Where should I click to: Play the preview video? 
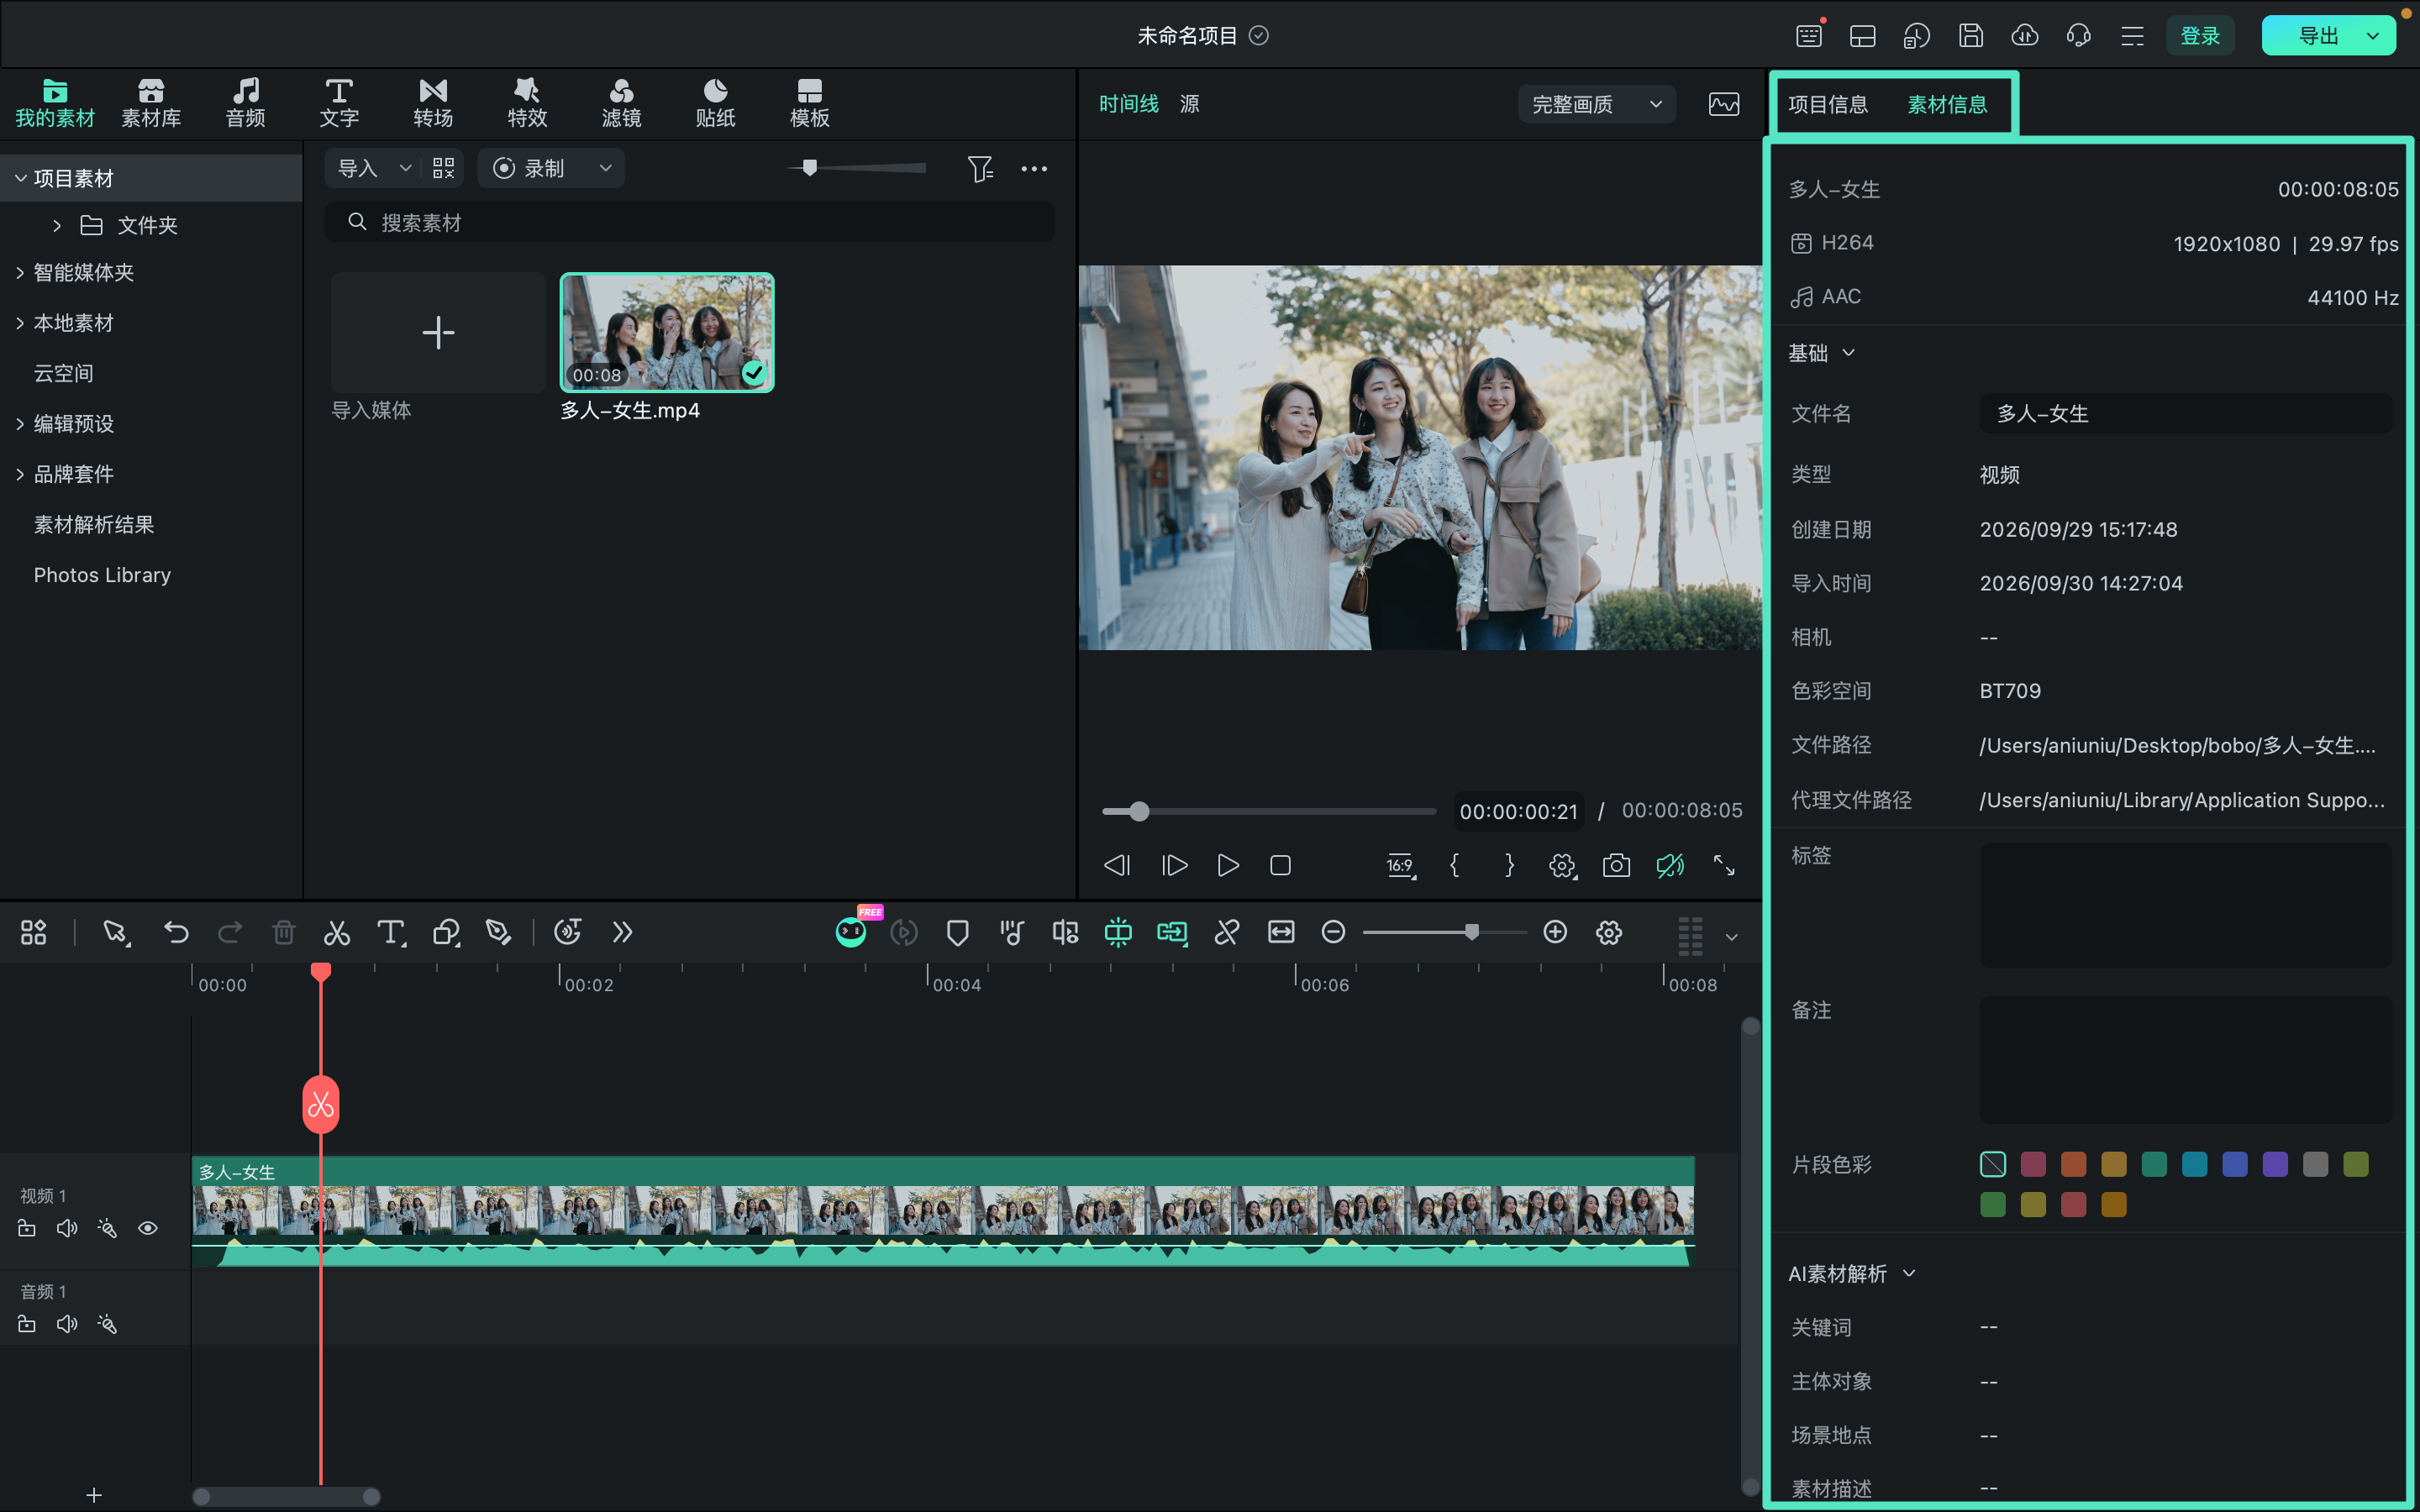tap(1228, 865)
